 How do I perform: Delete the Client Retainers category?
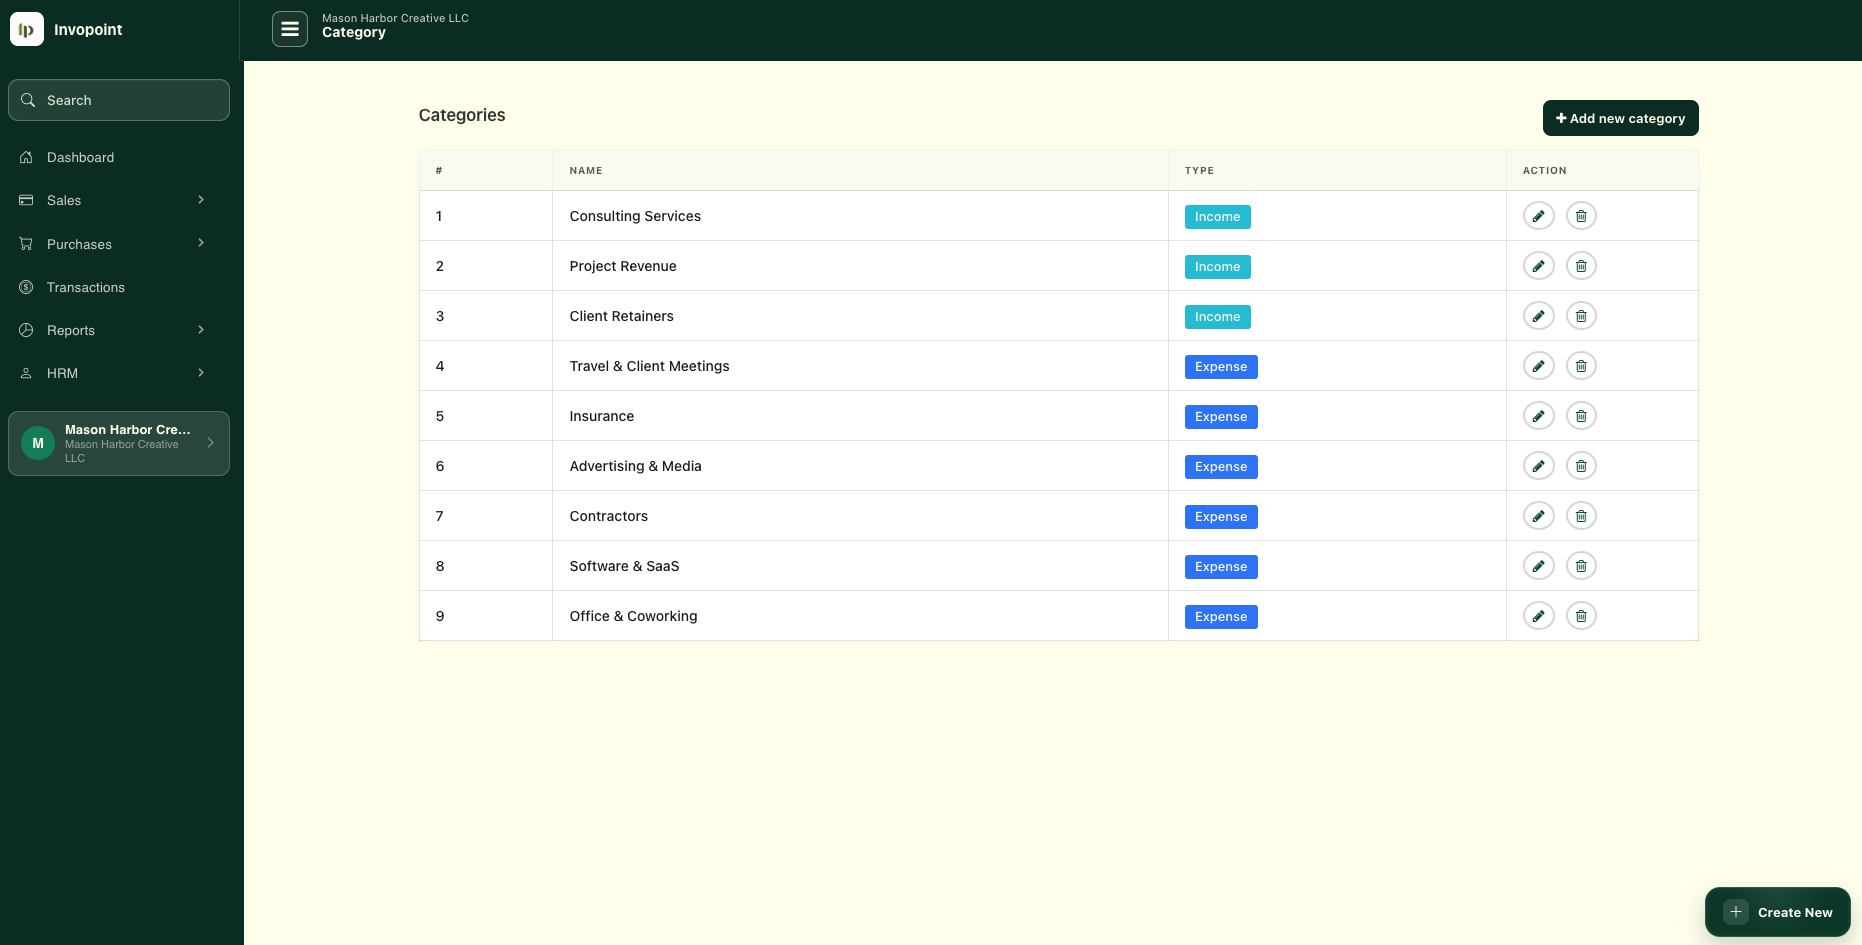click(1581, 316)
